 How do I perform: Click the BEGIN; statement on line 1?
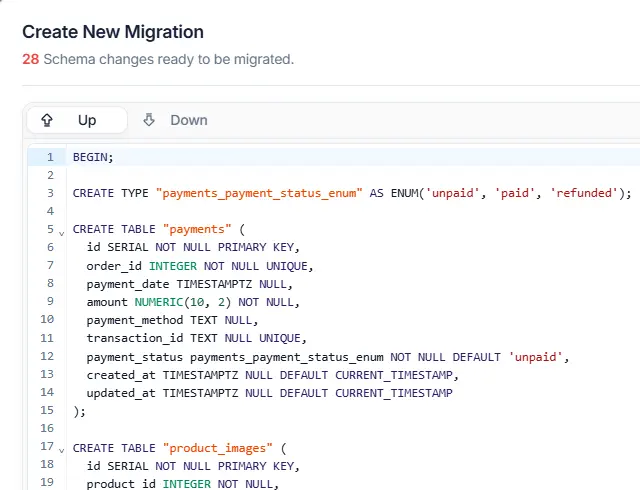click(93, 157)
